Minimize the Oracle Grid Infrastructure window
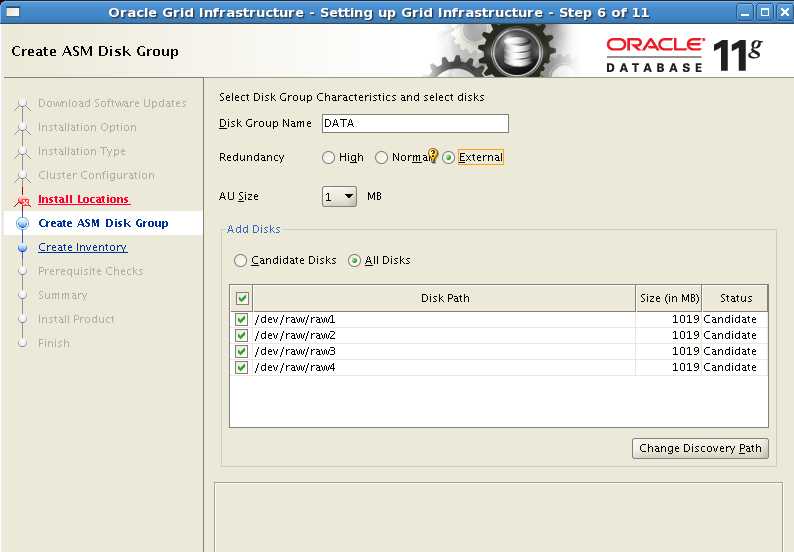The width and height of the screenshot is (794, 552). (744, 12)
